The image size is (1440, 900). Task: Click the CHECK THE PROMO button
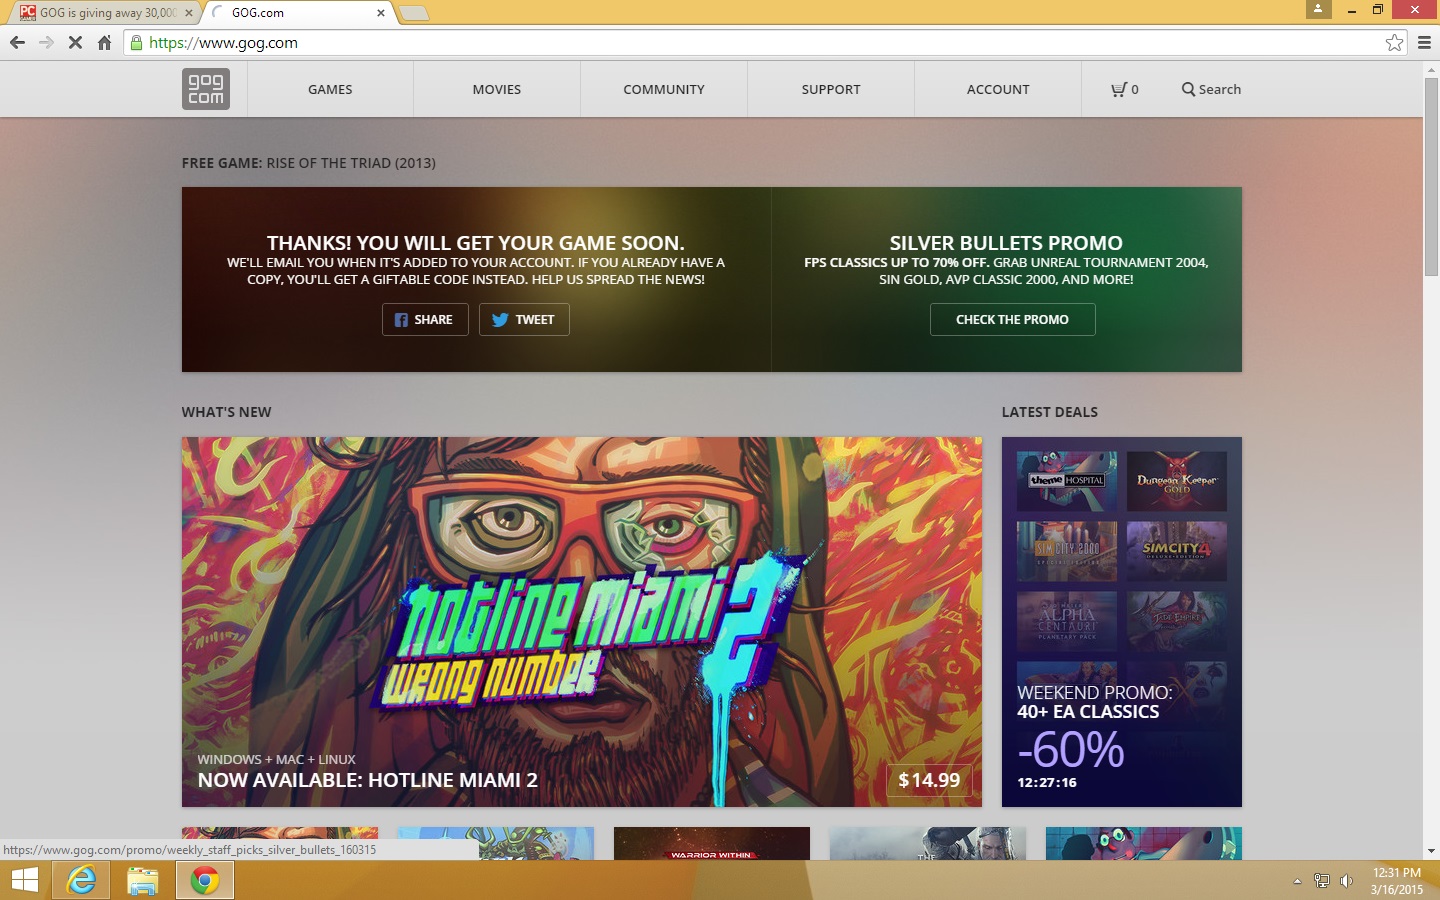(1012, 319)
